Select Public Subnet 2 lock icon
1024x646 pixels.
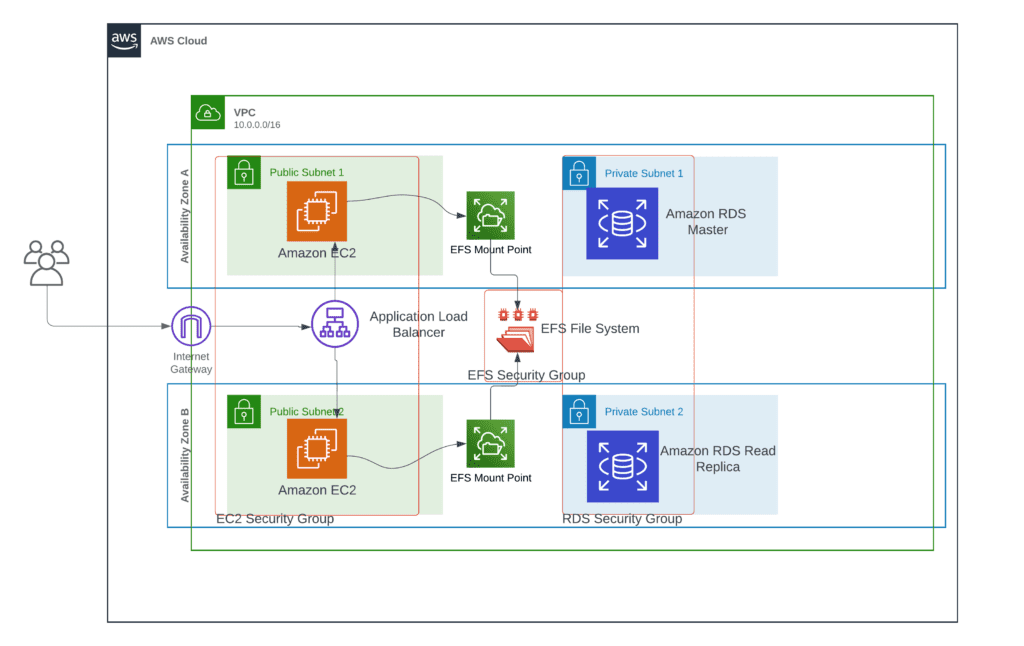click(x=244, y=412)
